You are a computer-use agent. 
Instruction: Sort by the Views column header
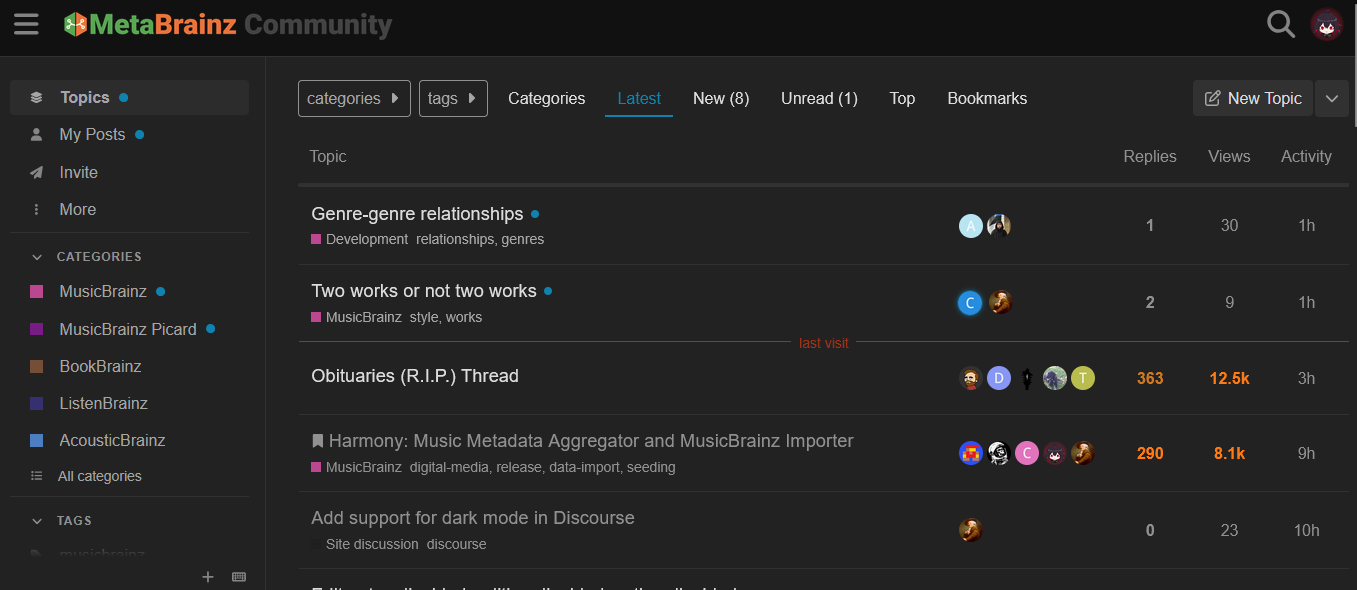(1229, 156)
